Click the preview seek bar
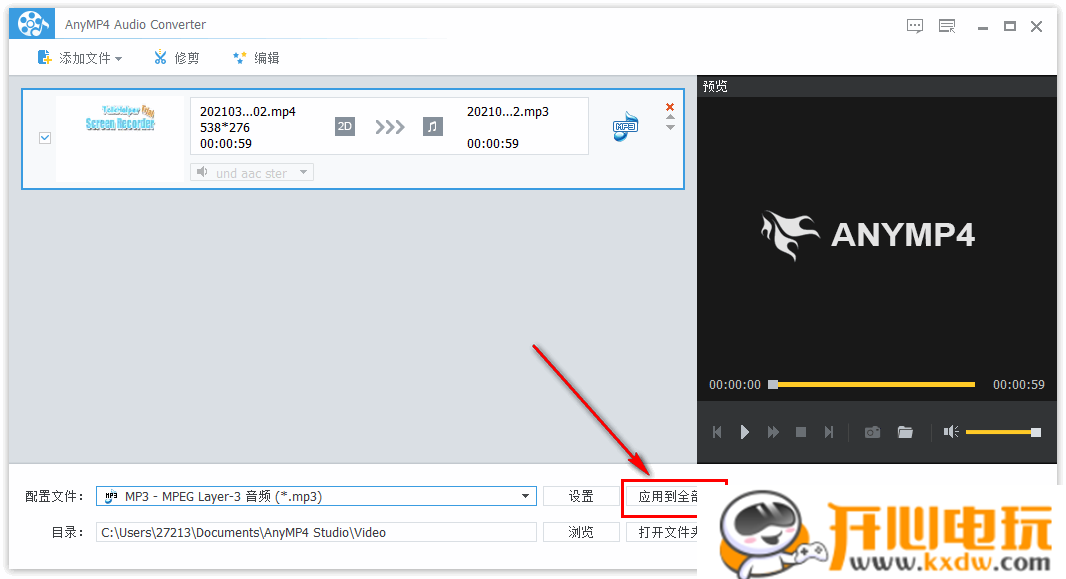 873,385
